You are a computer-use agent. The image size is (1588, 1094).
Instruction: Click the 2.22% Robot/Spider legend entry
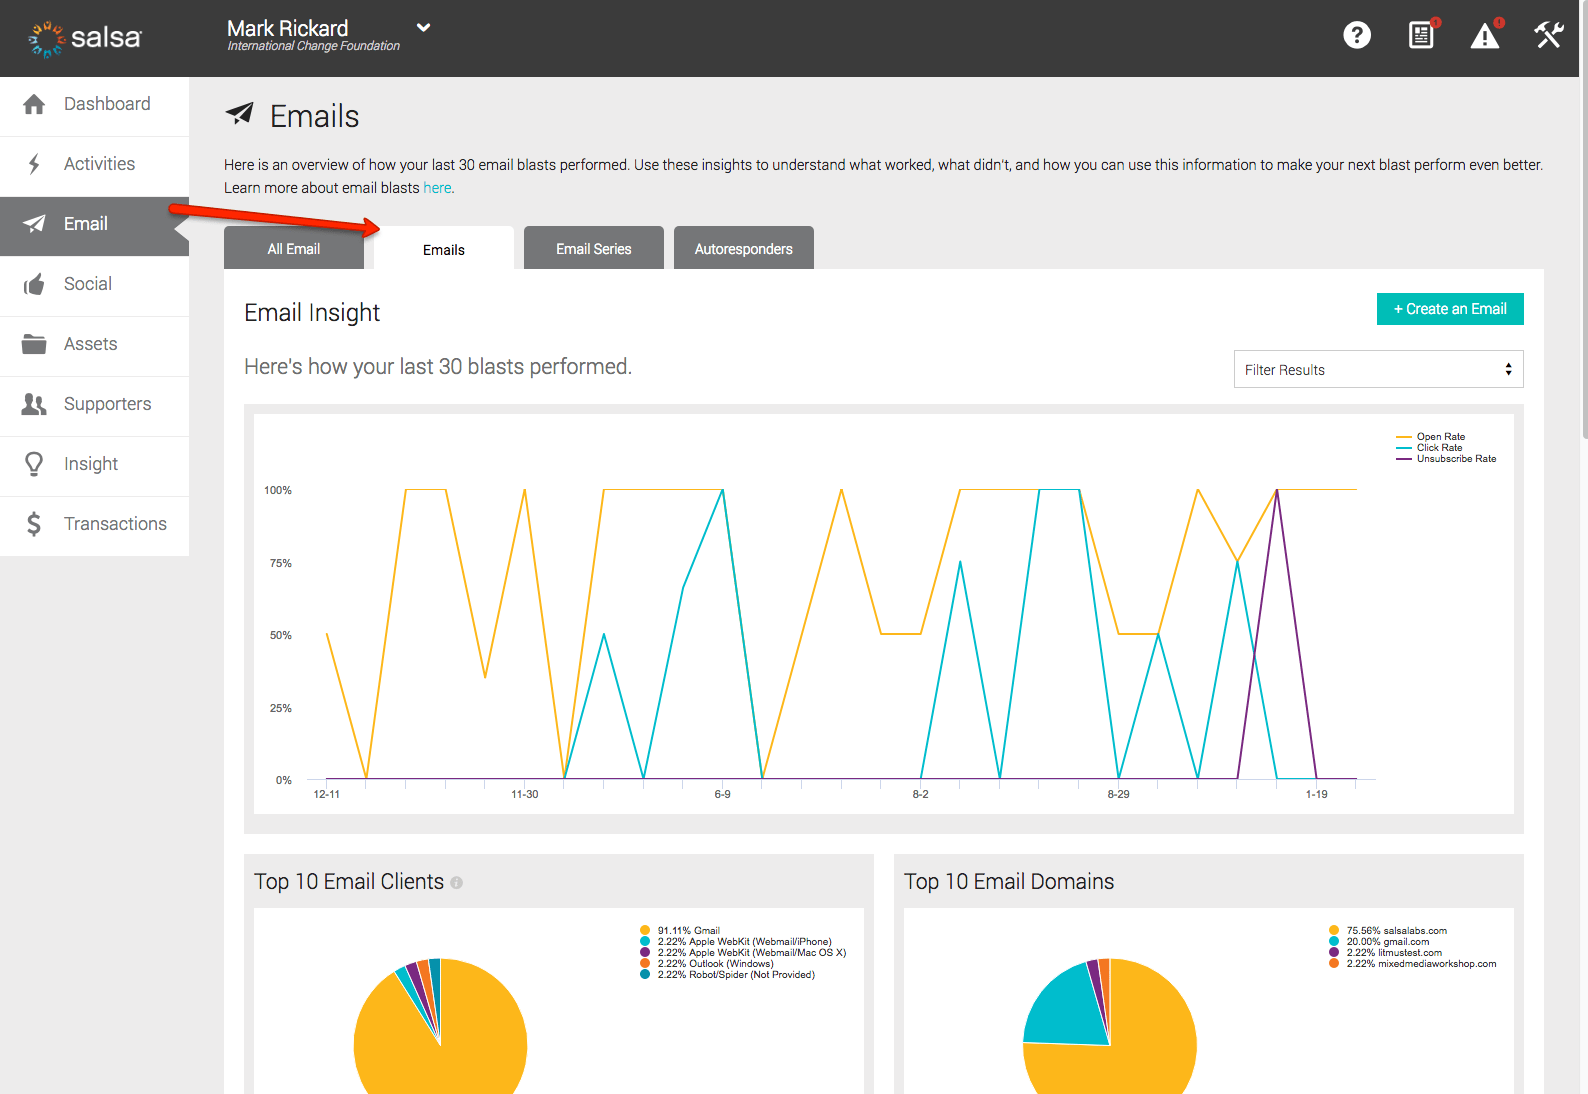click(x=728, y=975)
